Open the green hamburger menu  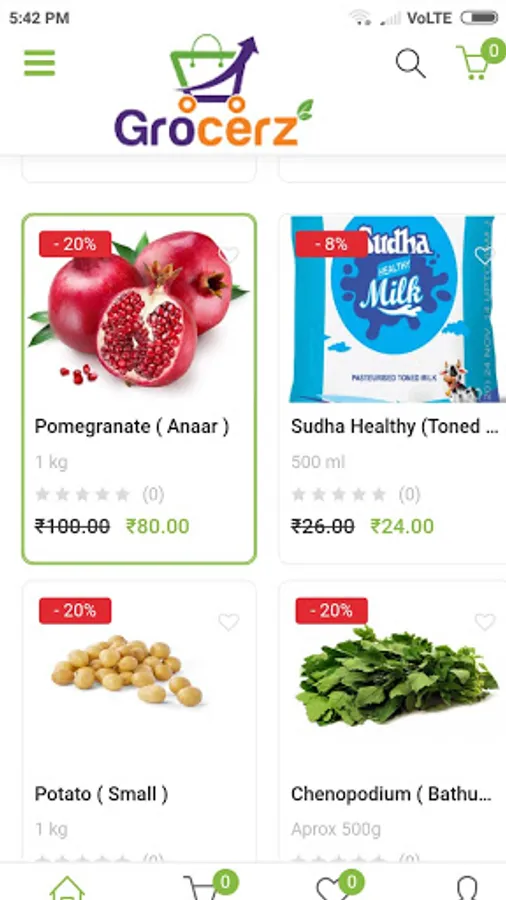pyautogui.click(x=40, y=63)
